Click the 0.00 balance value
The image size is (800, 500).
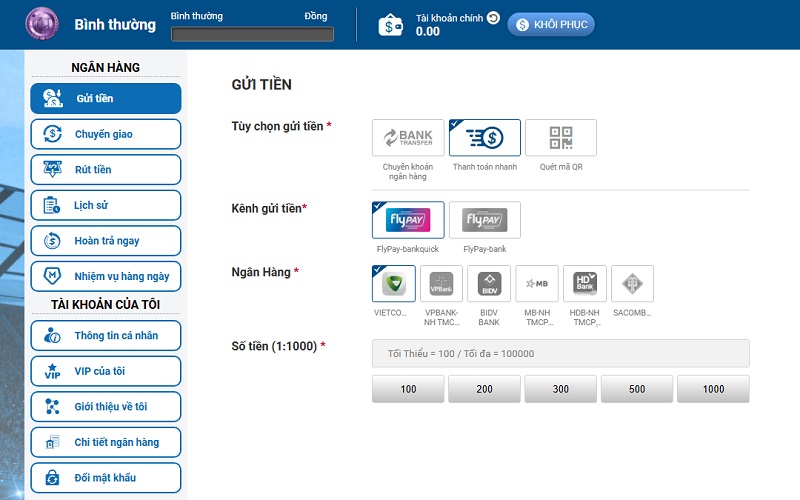[428, 32]
